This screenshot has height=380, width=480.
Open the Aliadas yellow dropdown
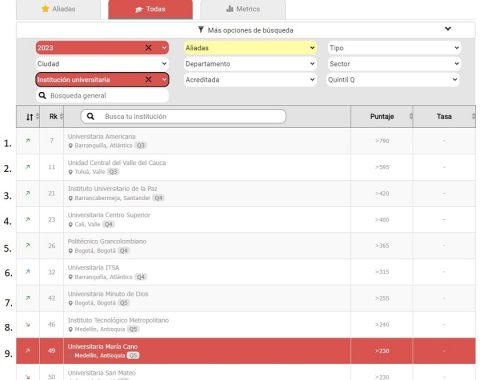pos(250,48)
